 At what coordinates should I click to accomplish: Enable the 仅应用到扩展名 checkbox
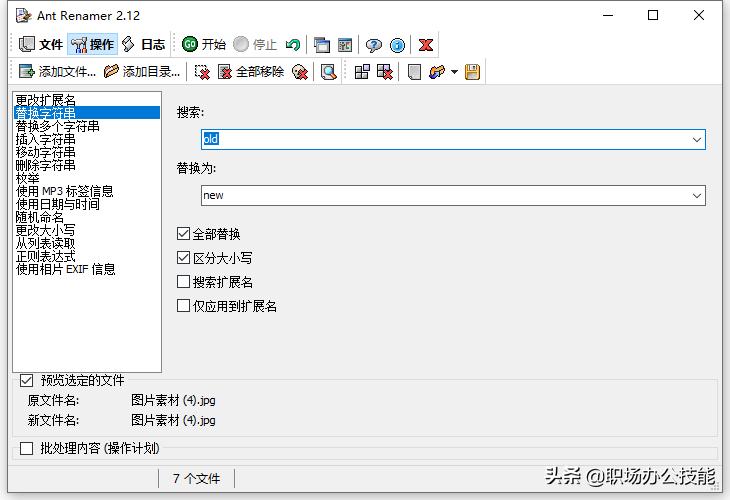coord(183,306)
